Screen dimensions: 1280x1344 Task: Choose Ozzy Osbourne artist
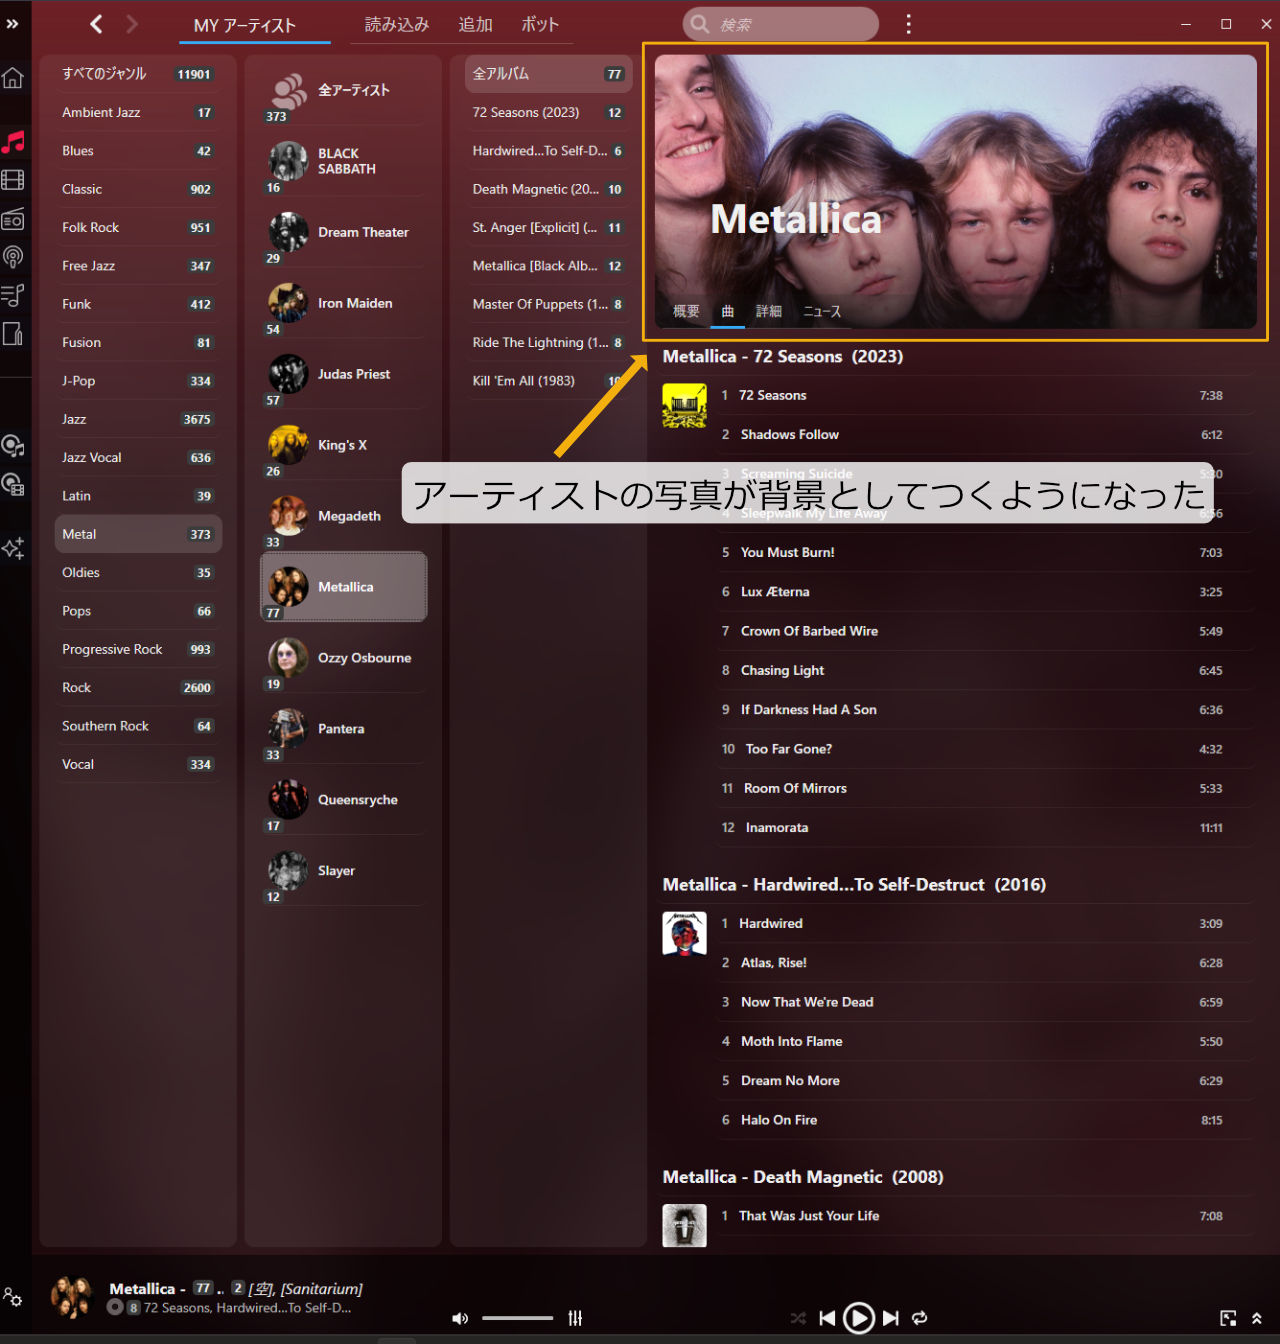tap(344, 659)
